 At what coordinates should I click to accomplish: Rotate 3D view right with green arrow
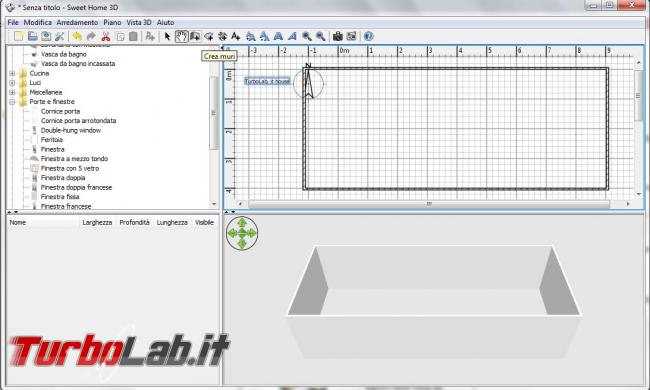point(252,233)
